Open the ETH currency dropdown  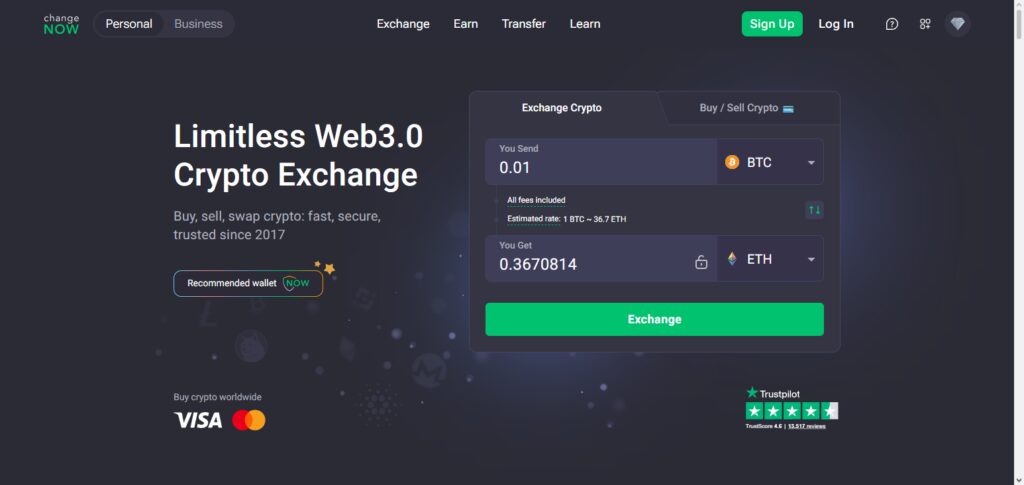click(770, 259)
